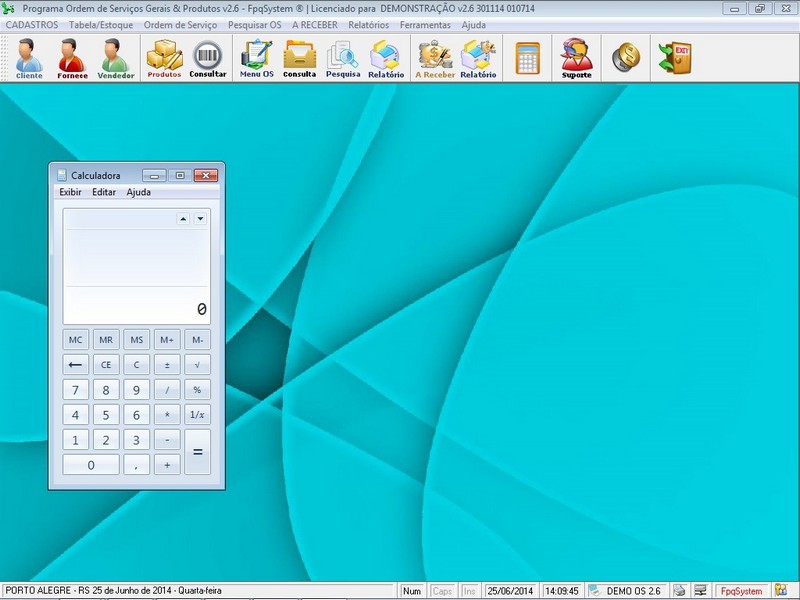Screen dimensions: 800x600
Task: Click the calculator display showing 0
Action: point(137,266)
